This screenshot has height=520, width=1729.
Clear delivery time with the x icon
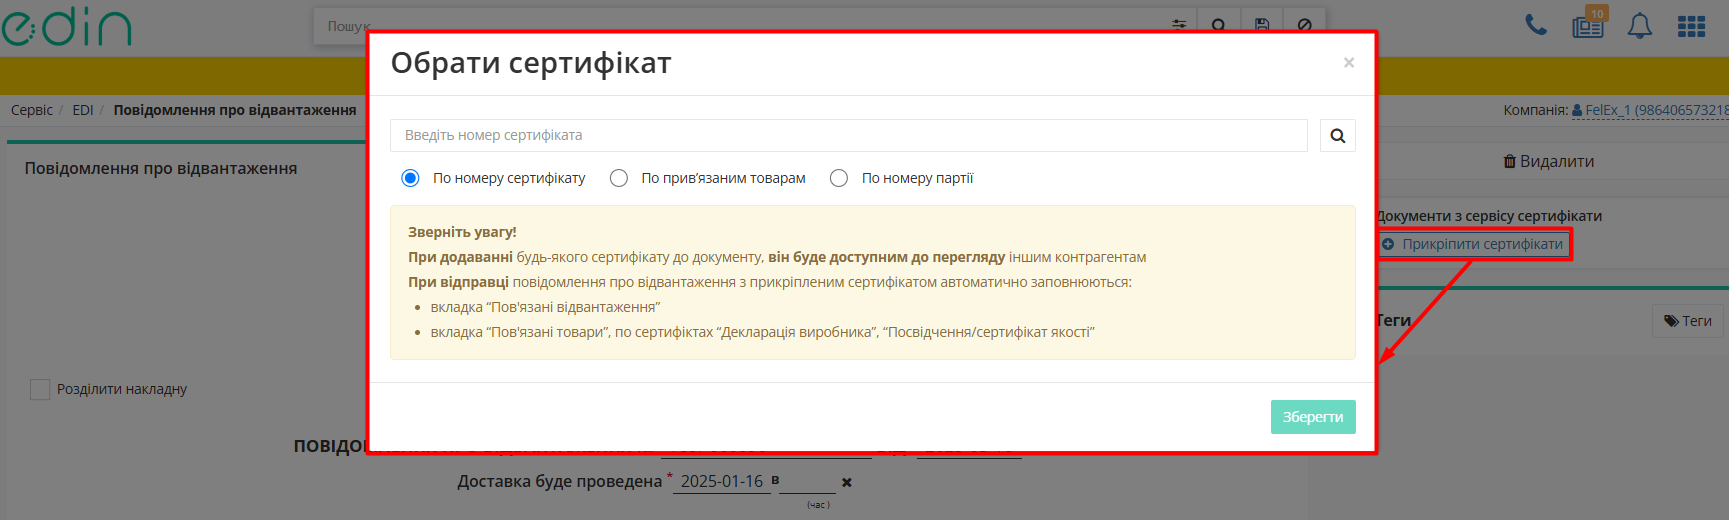(847, 482)
